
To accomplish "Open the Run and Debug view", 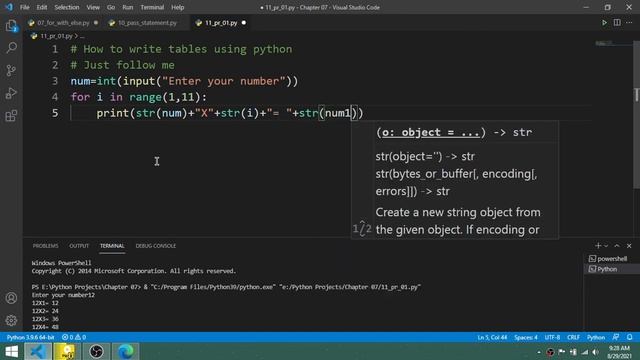I will (x=11, y=93).
